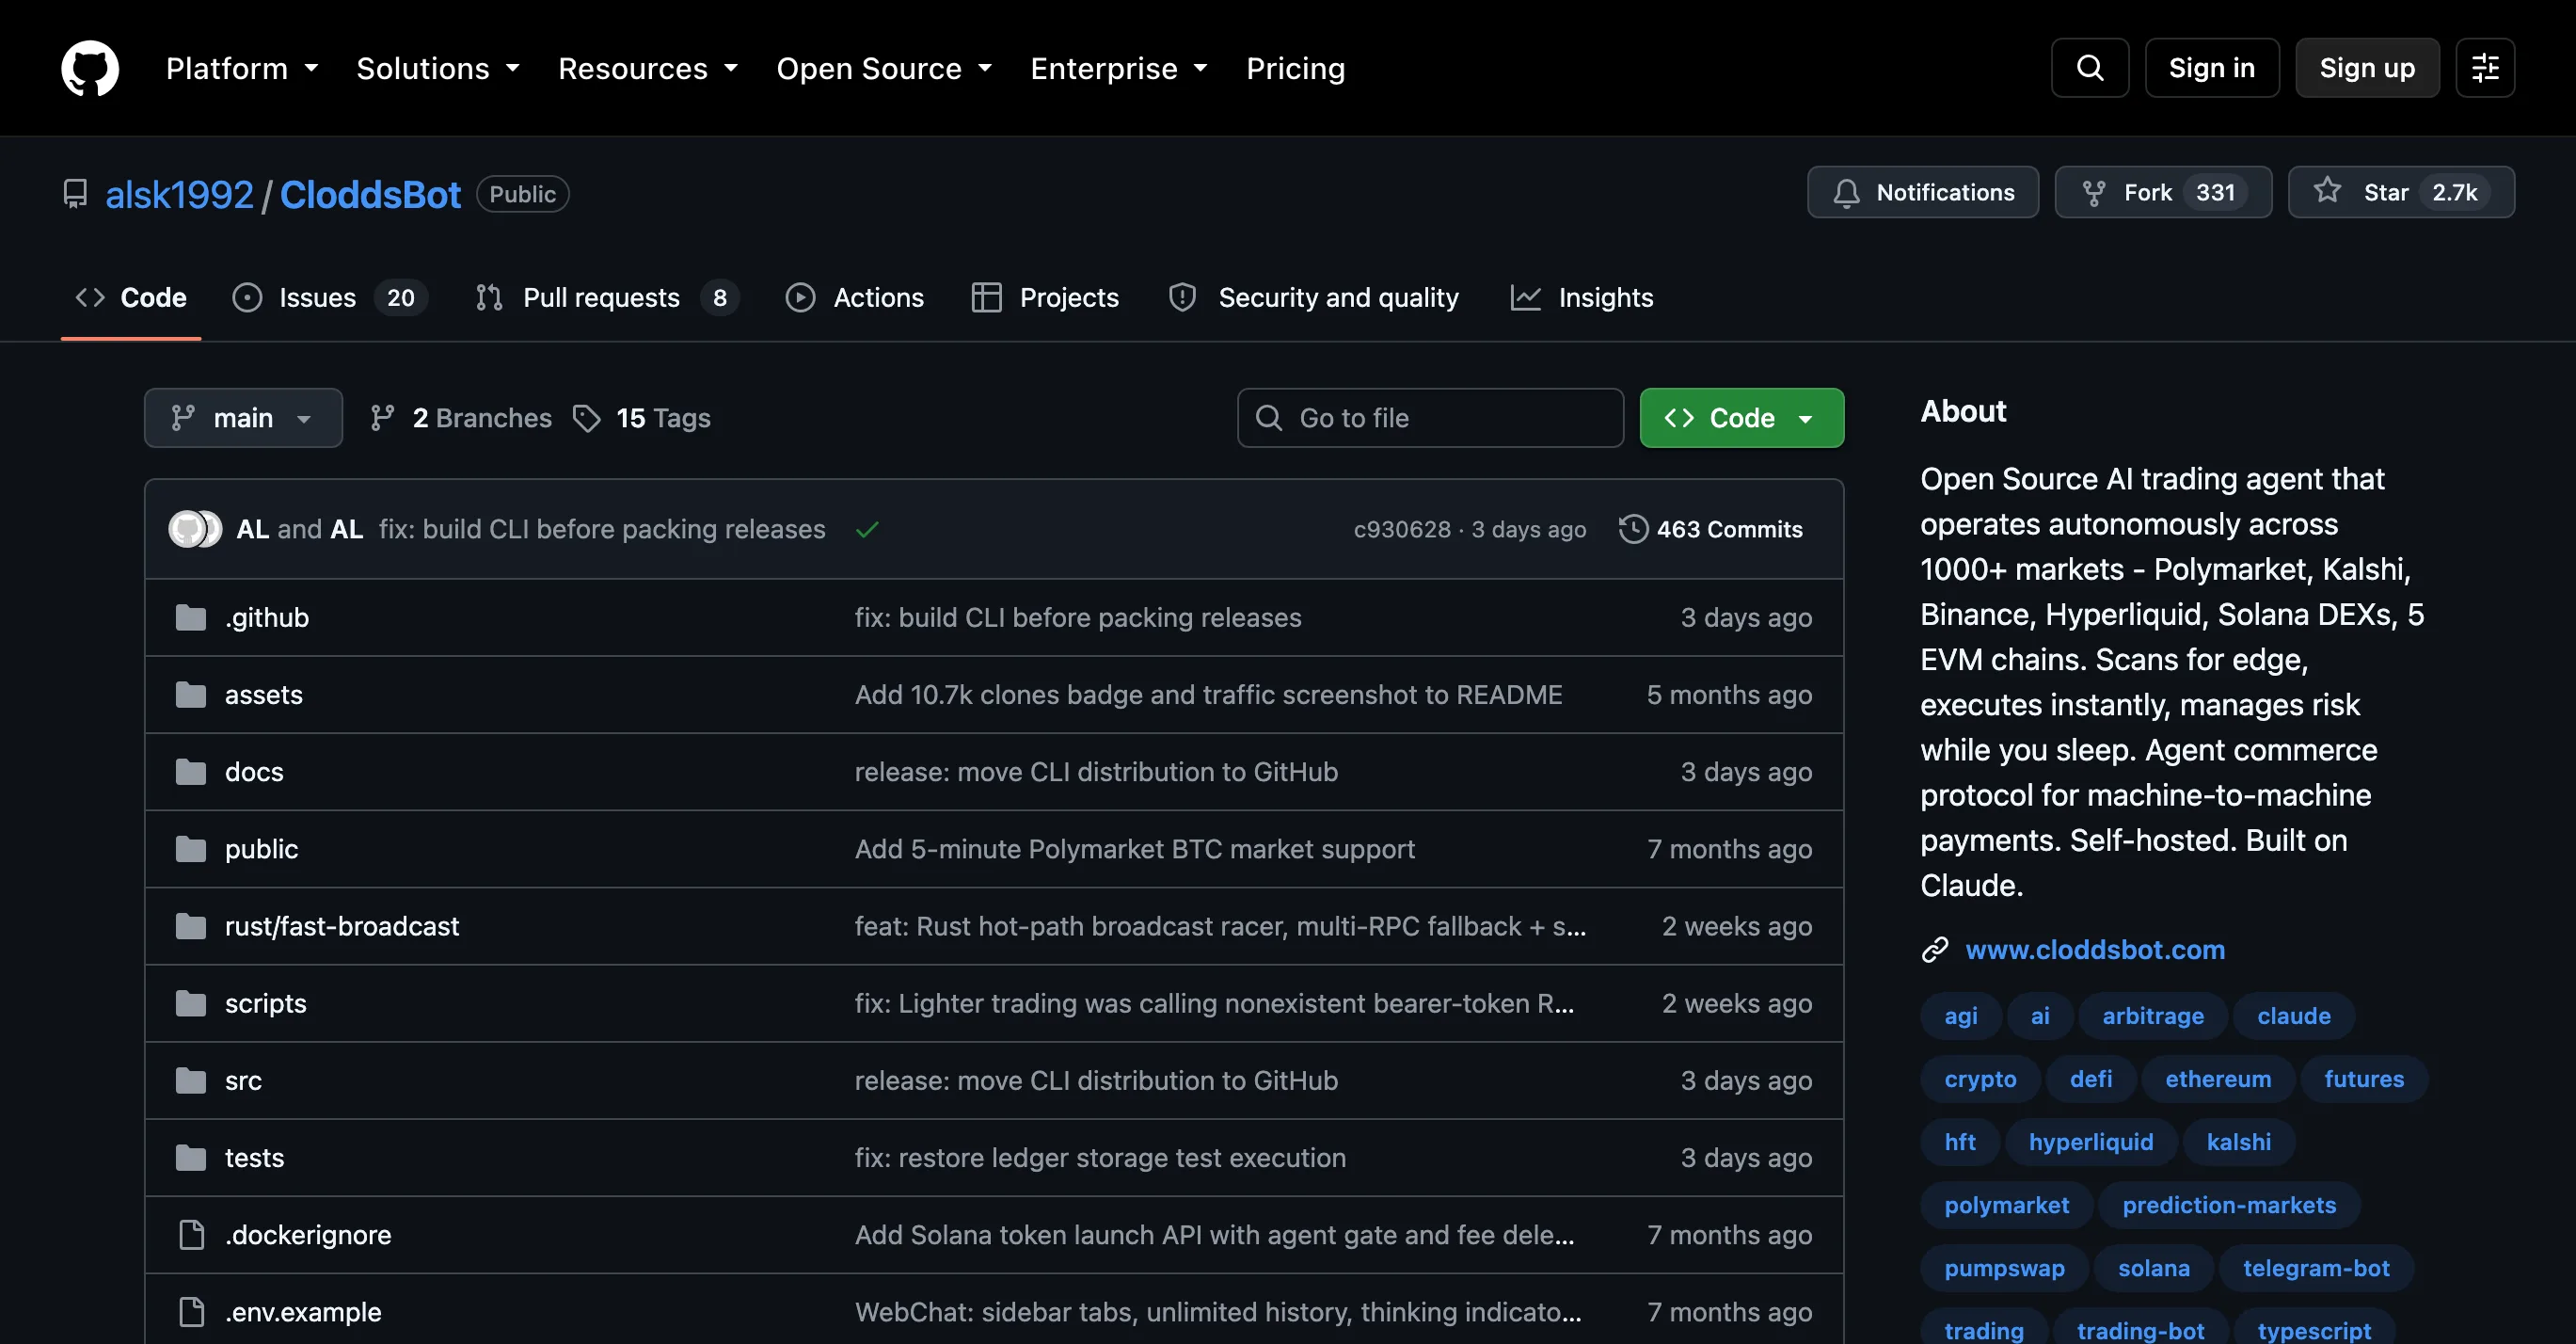Open the Pricing page
2576x1344 pixels.
(x=1295, y=68)
